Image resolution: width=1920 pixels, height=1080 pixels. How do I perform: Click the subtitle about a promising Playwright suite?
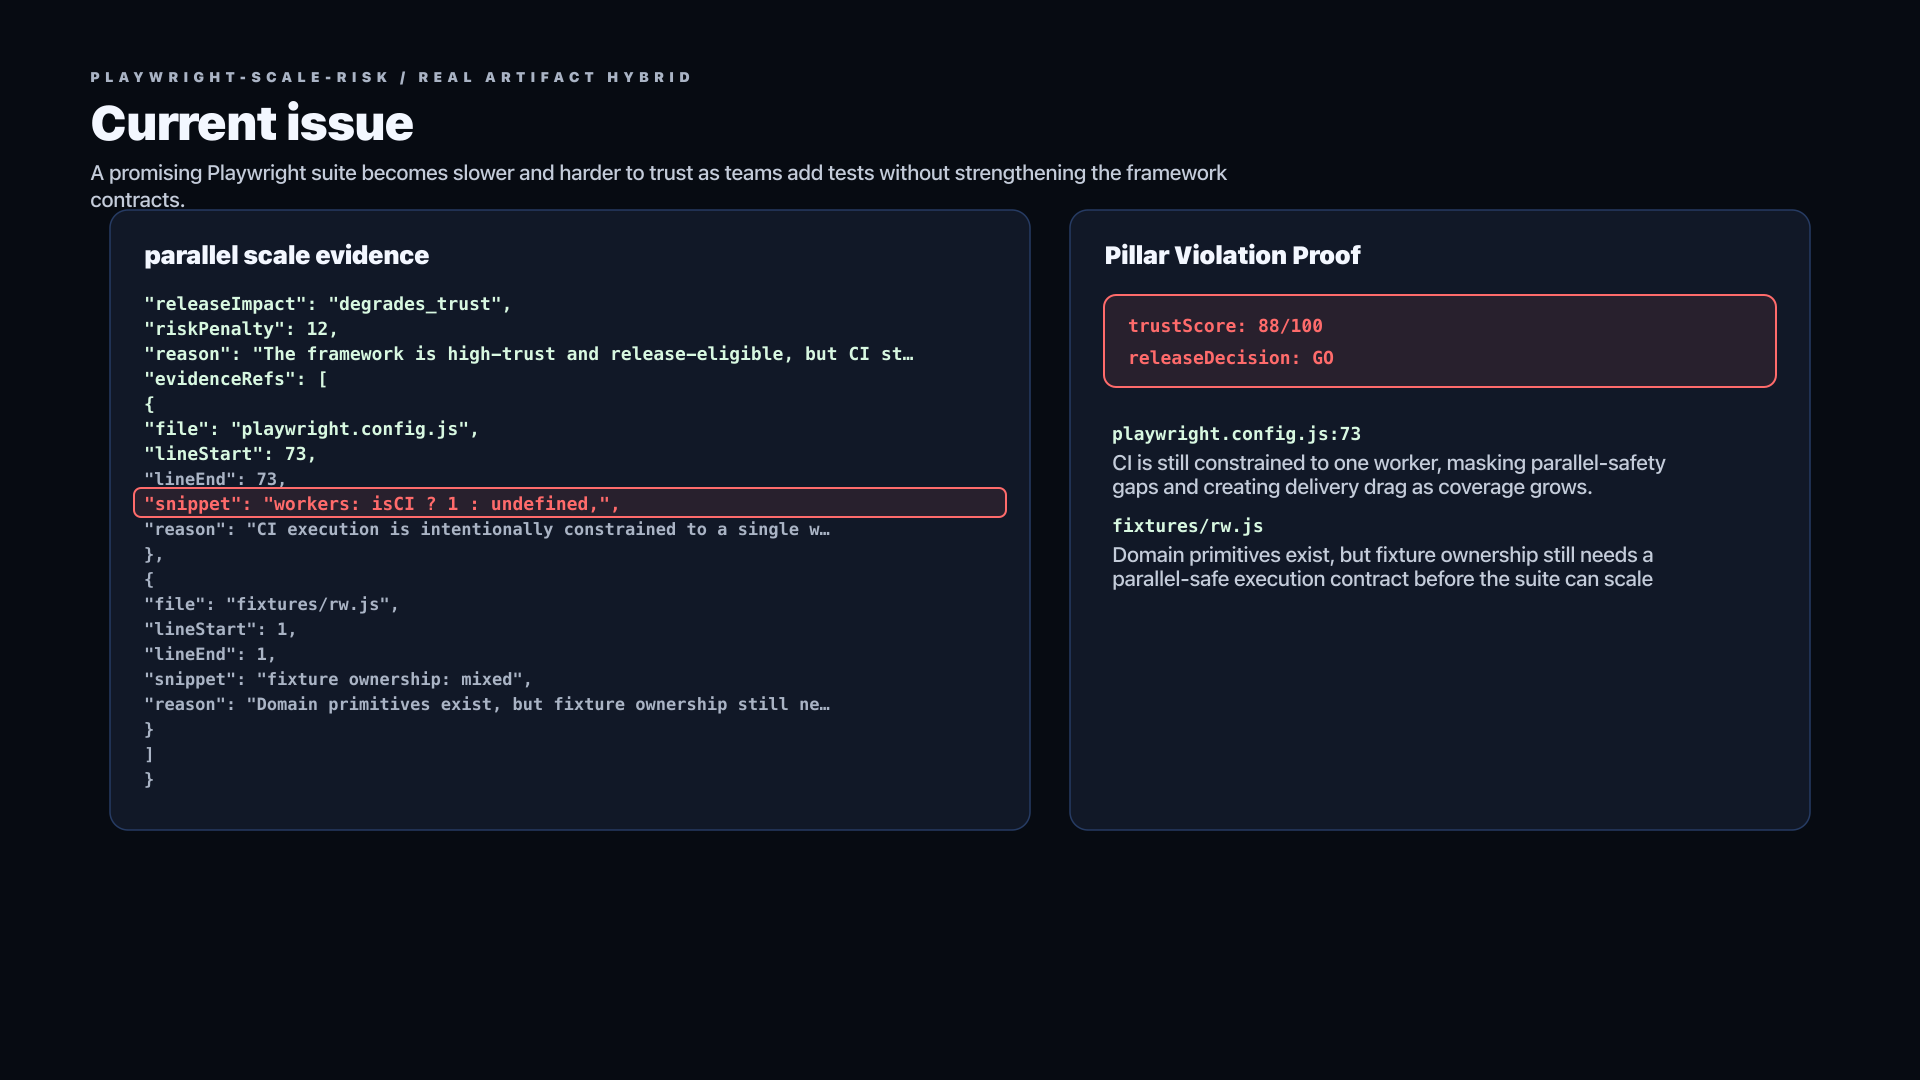[x=658, y=186]
